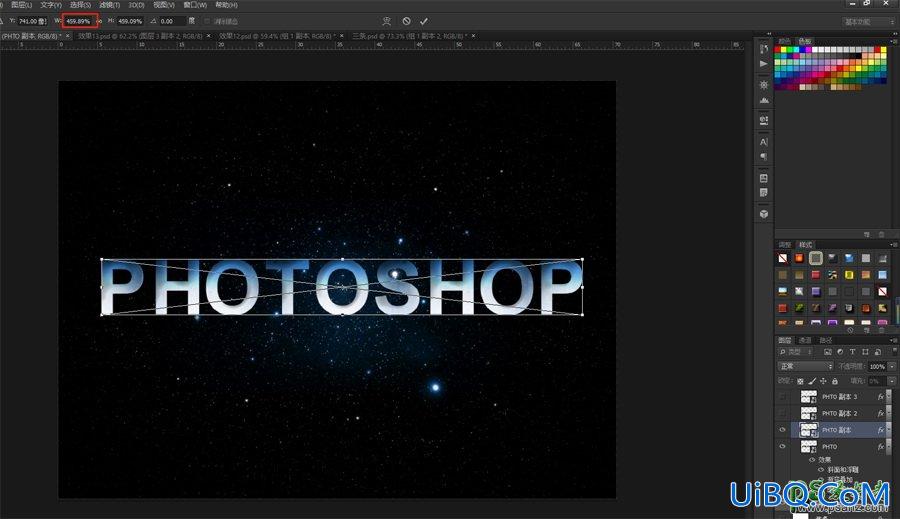Open the Styles panel menu
900x519 pixels.
tap(894, 245)
